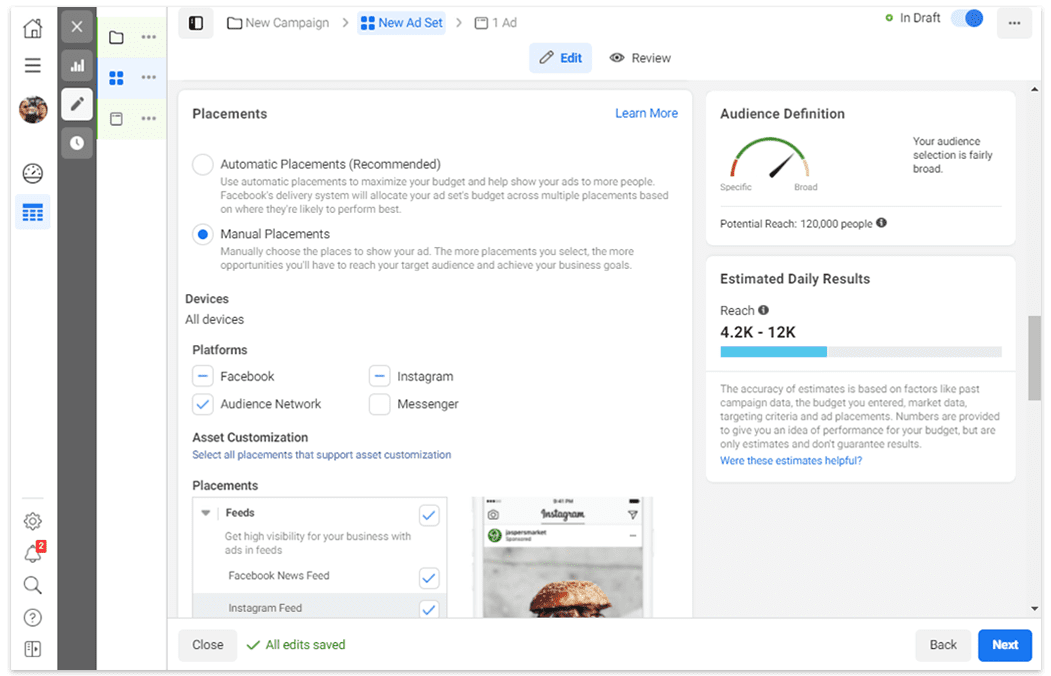Open ellipsis menu for New Ad Set row
Screen dimensions: 1051x676
(148, 77)
